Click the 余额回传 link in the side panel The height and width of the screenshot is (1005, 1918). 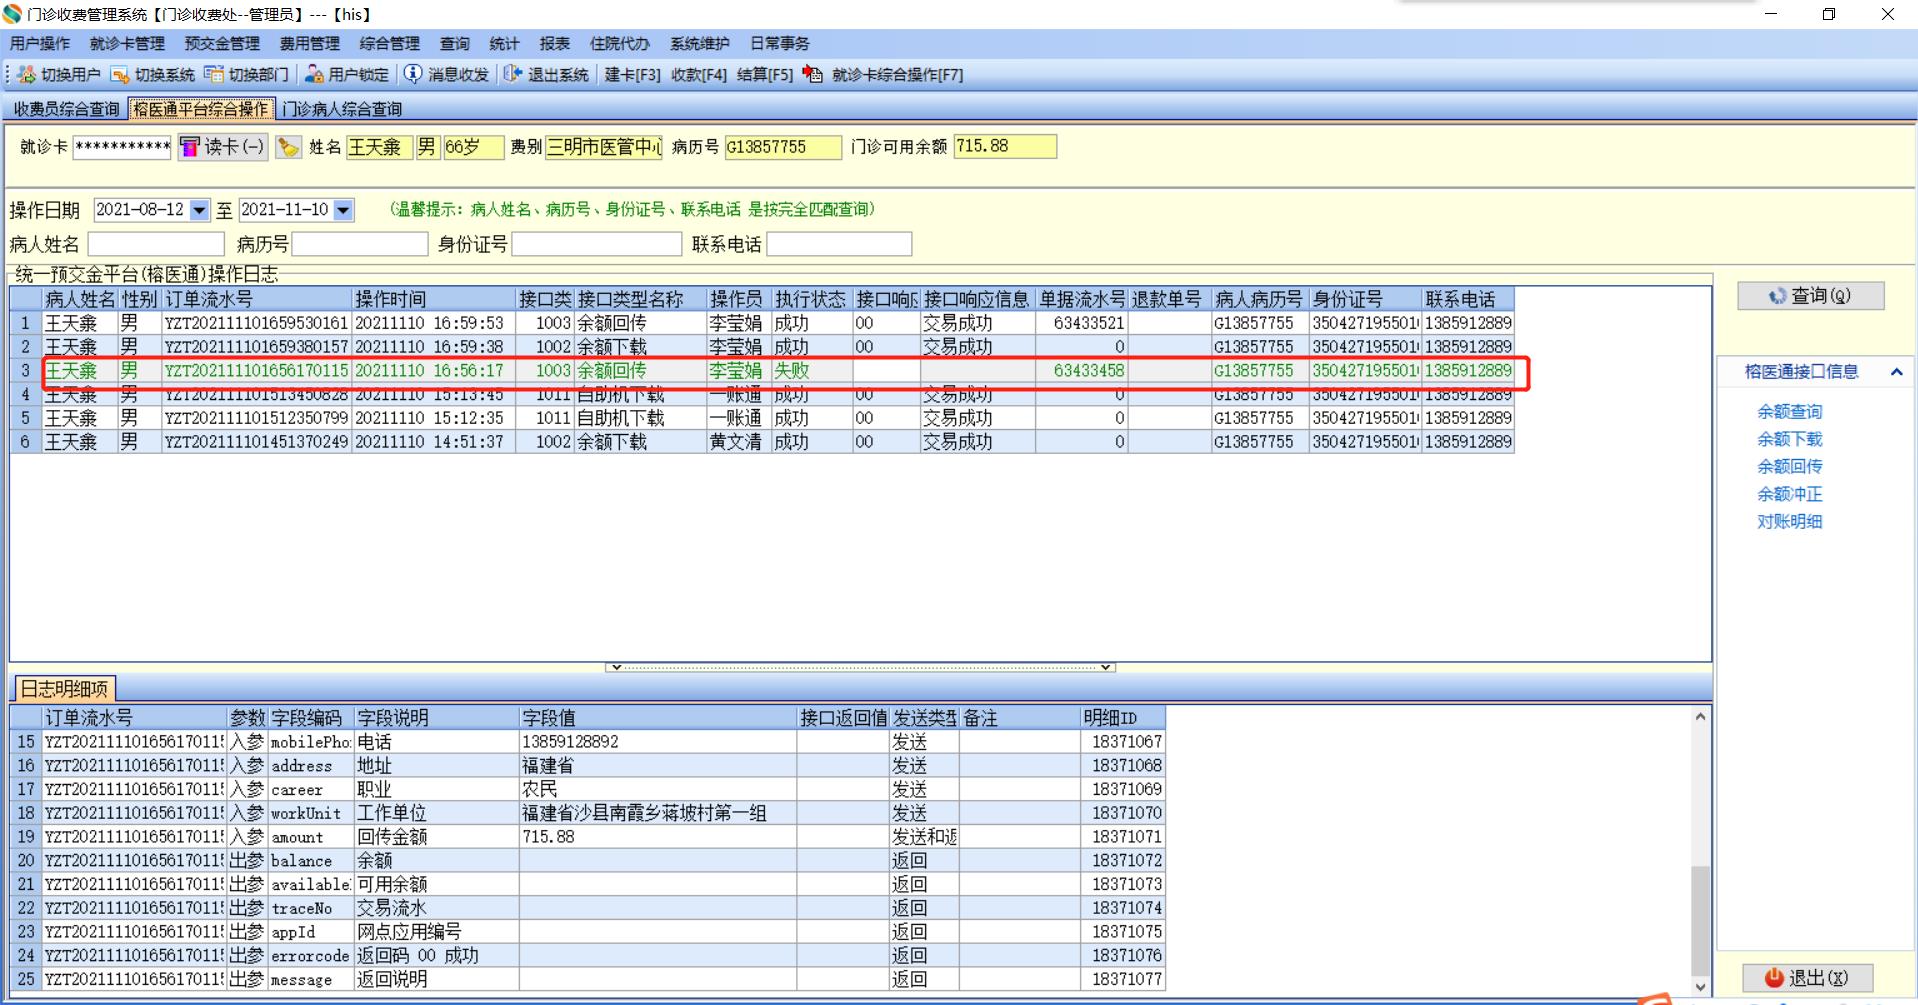click(x=1789, y=467)
